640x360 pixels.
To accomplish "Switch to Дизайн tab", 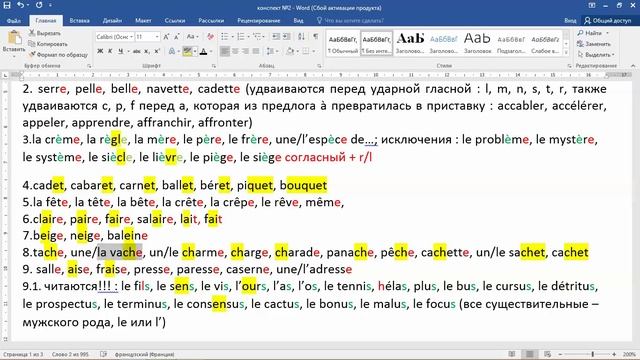I will click(112, 20).
